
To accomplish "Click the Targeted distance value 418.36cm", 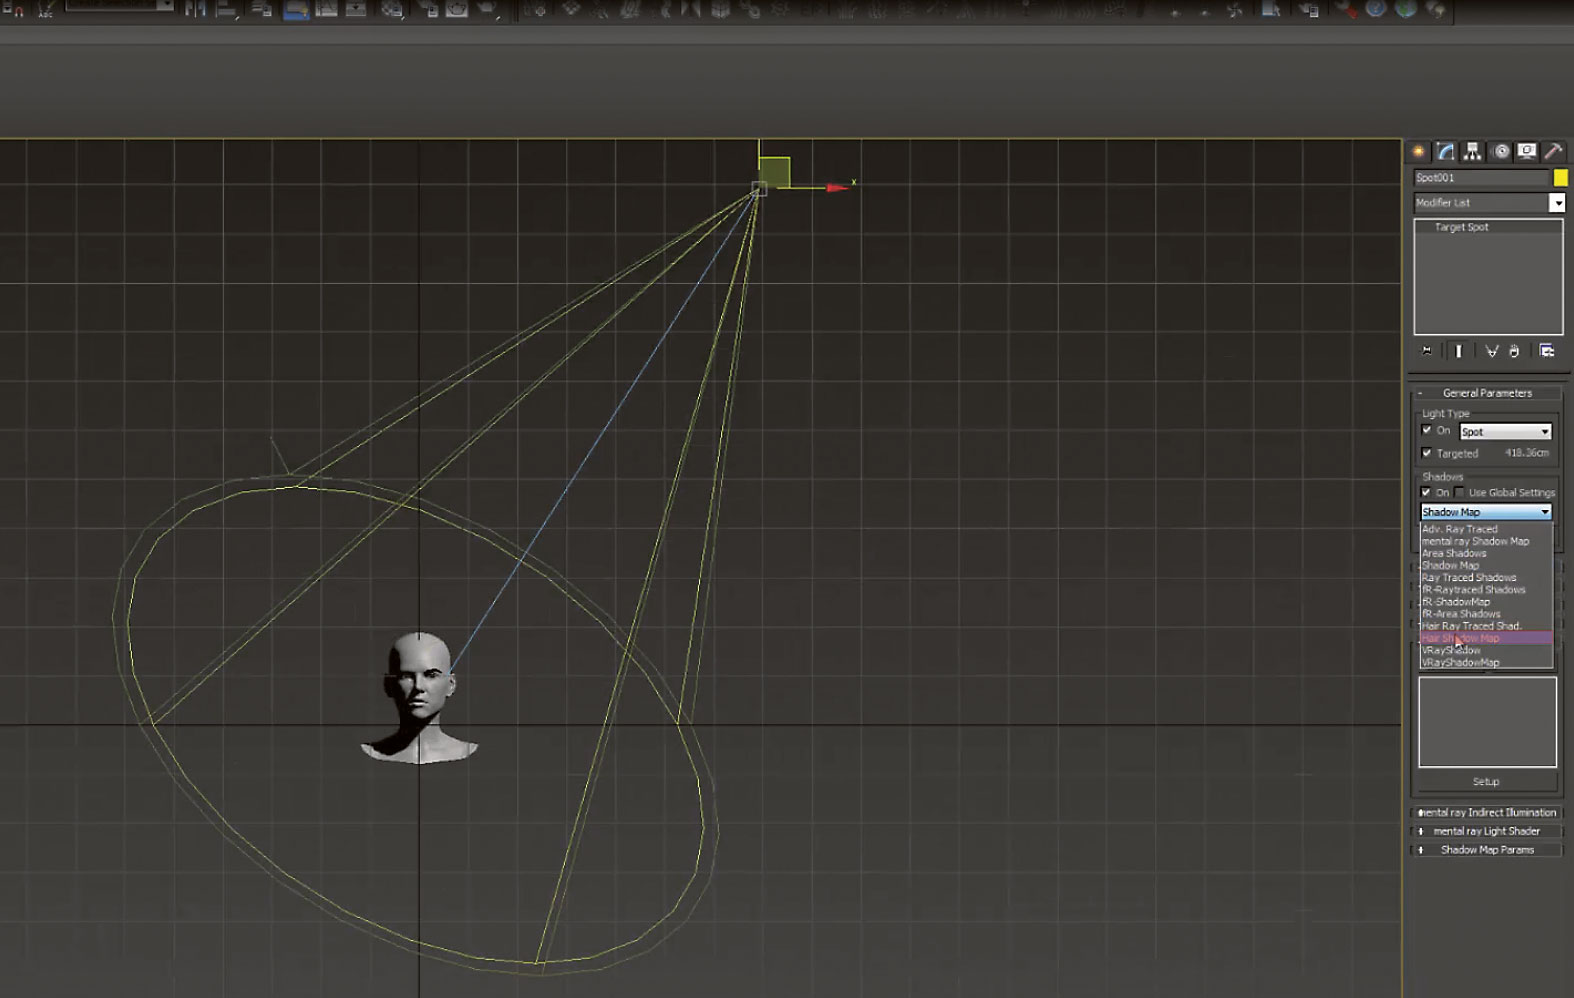I will (1526, 453).
